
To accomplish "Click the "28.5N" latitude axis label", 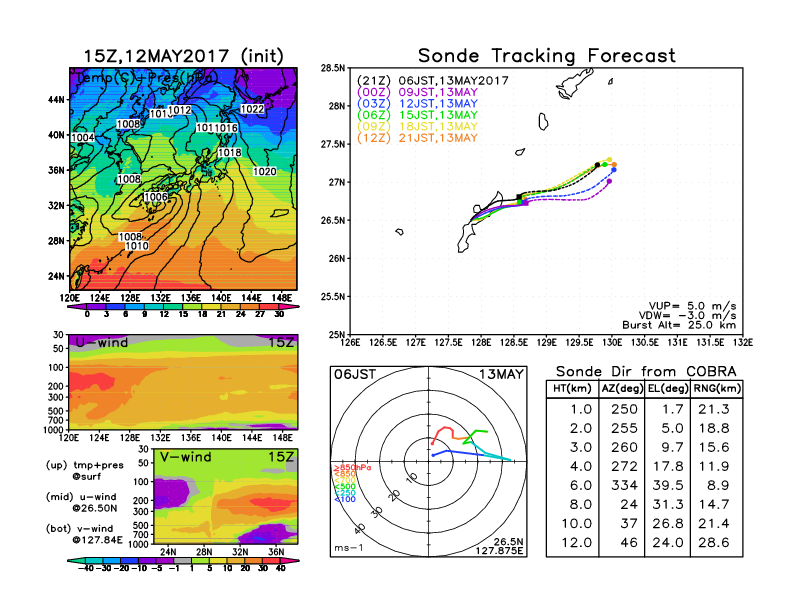I will coord(333,68).
